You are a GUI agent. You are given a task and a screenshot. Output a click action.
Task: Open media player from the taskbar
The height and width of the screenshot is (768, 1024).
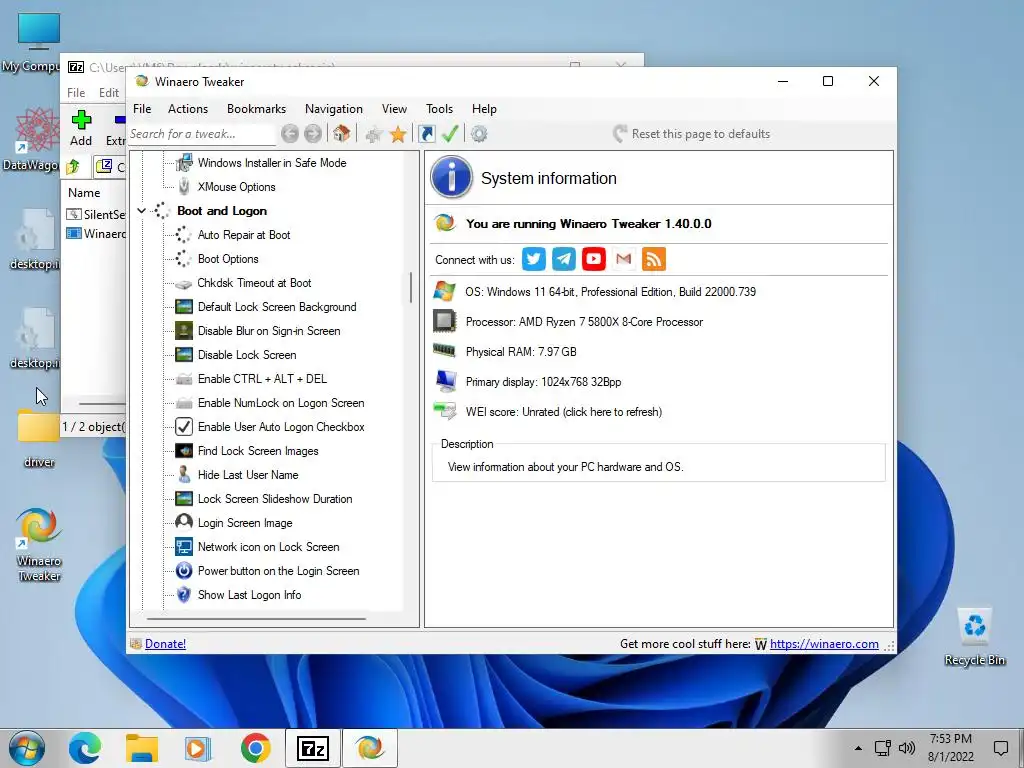click(x=198, y=748)
